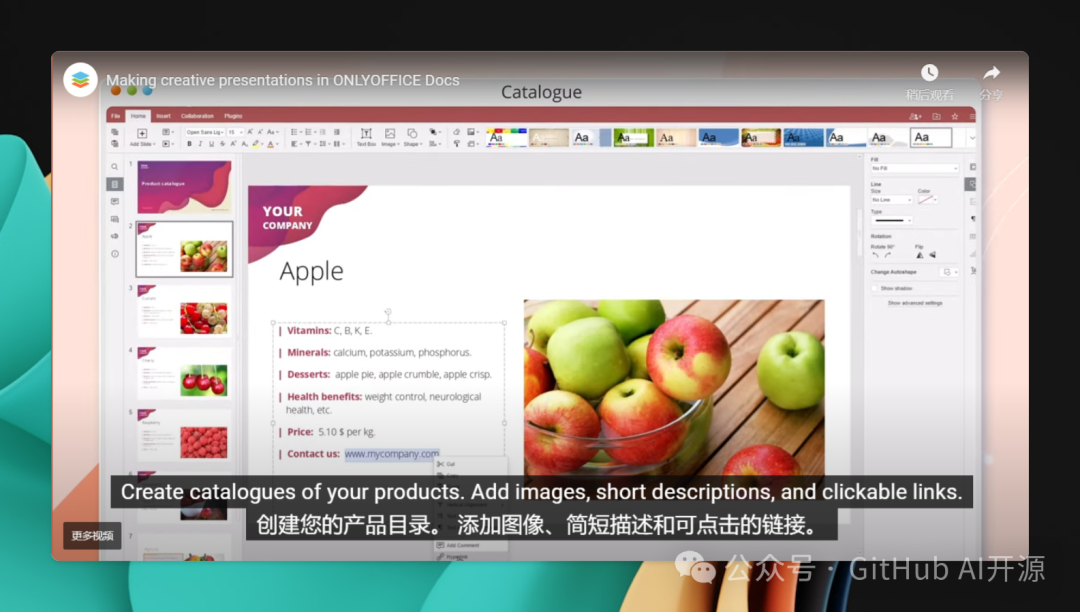The height and width of the screenshot is (612, 1080).
Task: Click Show advanced settings link
Action: click(915, 303)
